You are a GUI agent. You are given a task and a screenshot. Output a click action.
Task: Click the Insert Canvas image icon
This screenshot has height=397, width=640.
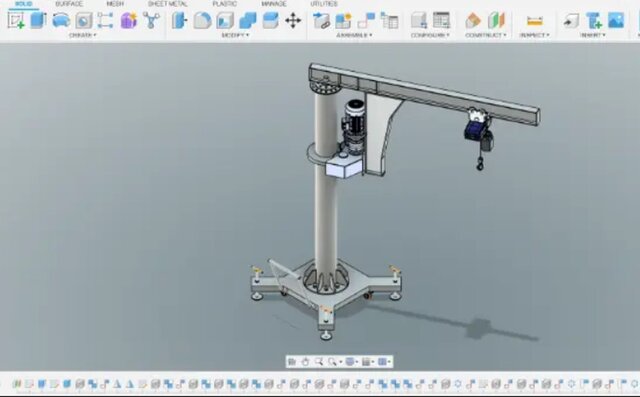[616, 20]
